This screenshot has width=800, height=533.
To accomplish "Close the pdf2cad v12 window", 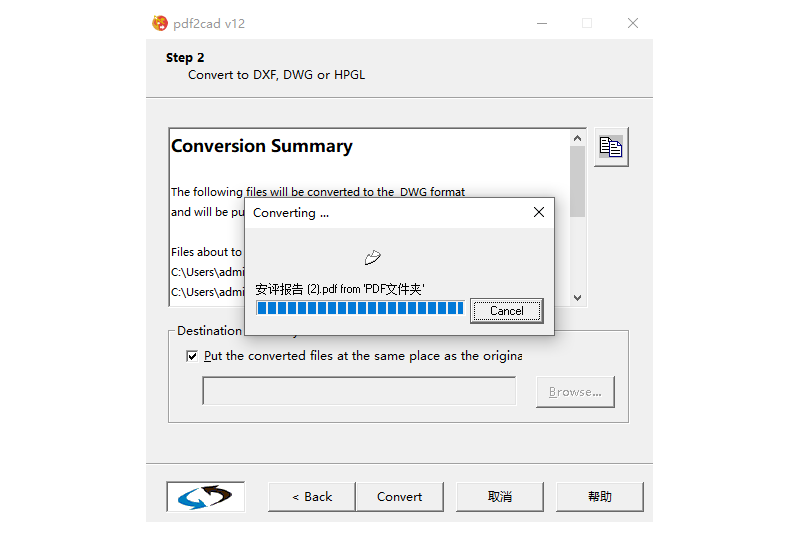I will (x=633, y=23).
